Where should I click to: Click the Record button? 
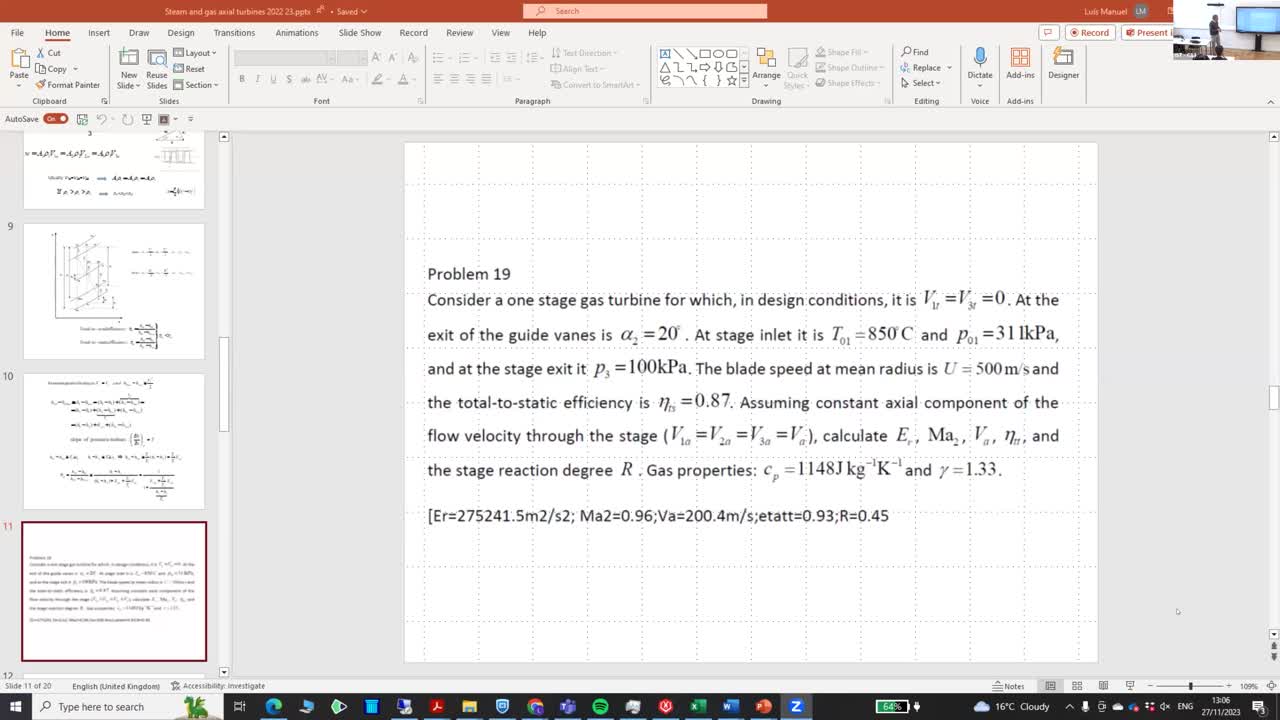click(1088, 33)
